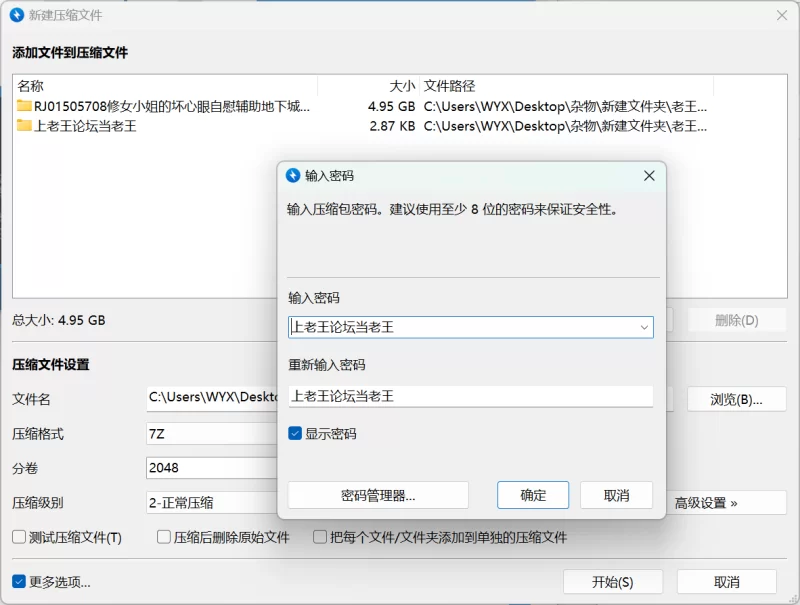Click the Bandizip logo in password dialog title
This screenshot has height=605, width=800.
pos(293,175)
